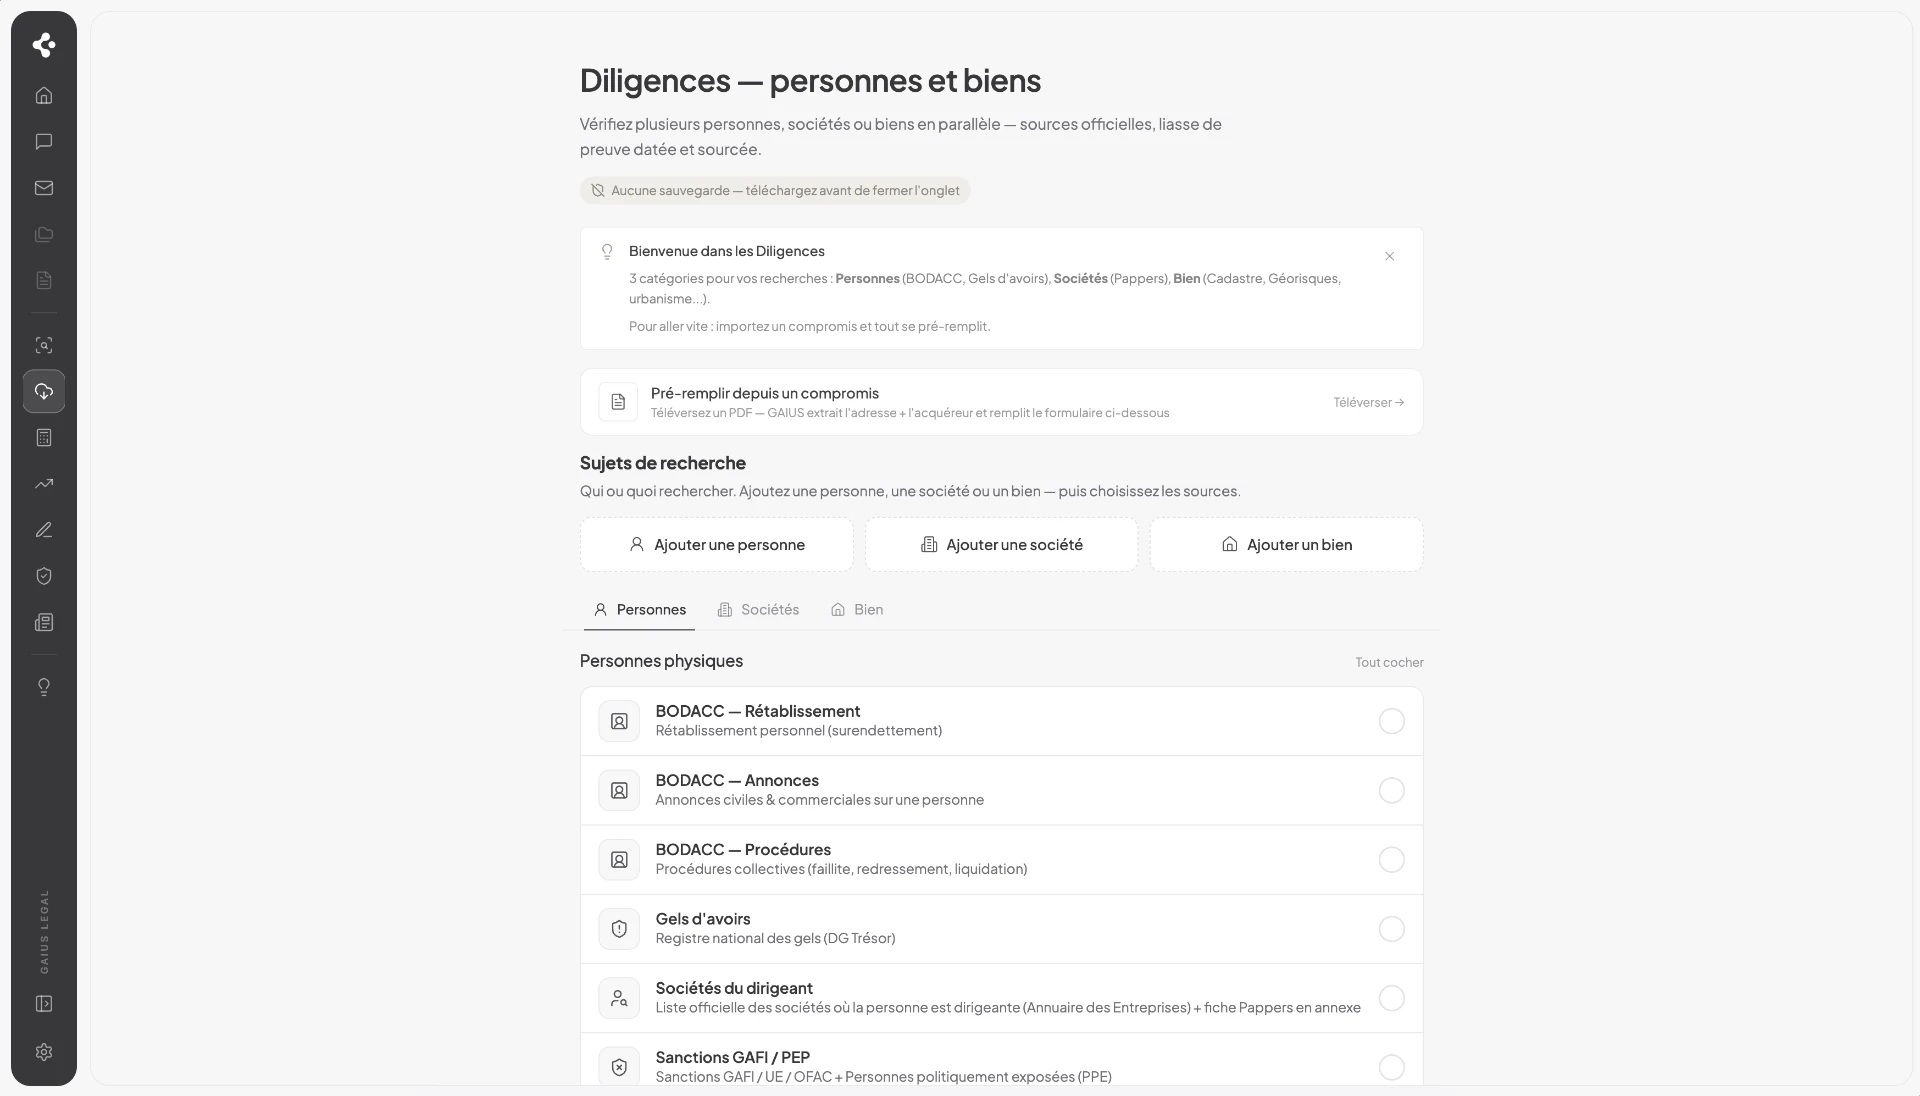
Task: Toggle the sidebar panel expand icon
Action: 44,1004
